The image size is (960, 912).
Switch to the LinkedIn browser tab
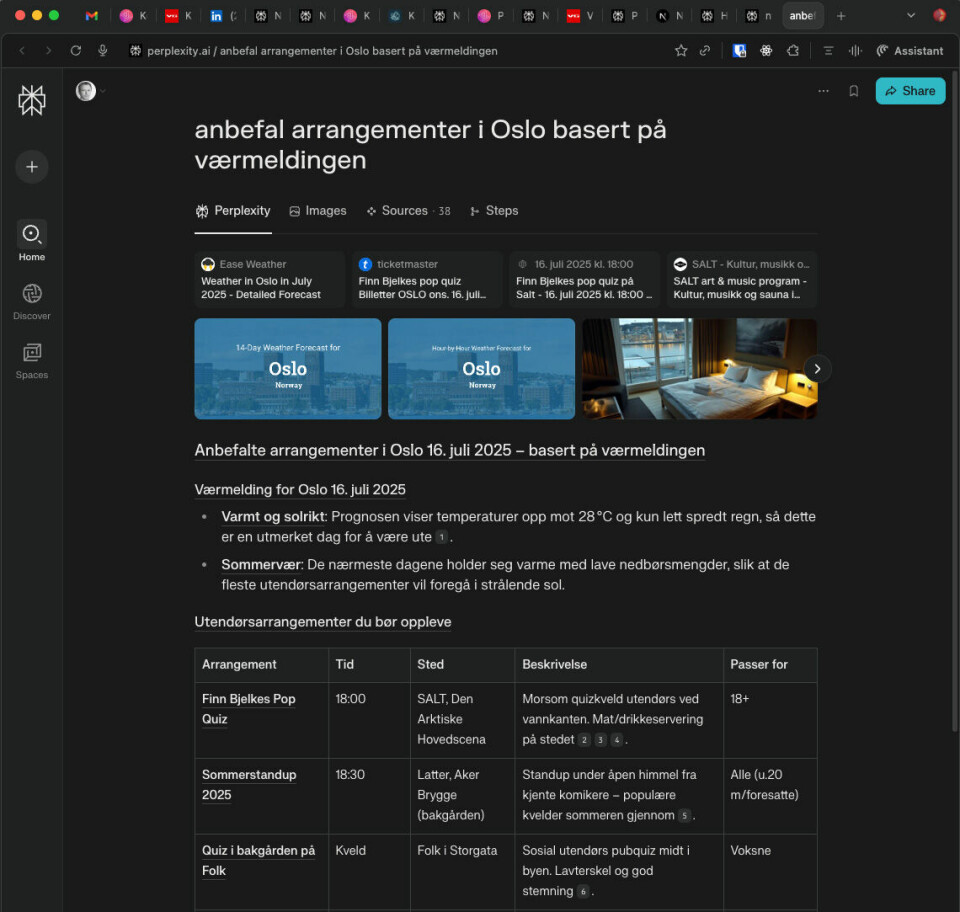tap(216, 16)
